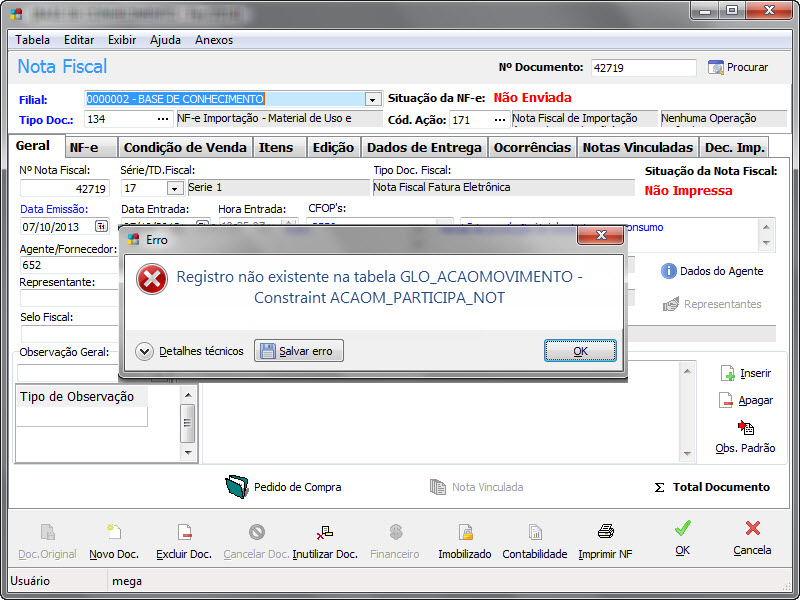800x600 pixels.
Task: Click the Novo Doc. toolbar icon
Action: coord(114,532)
